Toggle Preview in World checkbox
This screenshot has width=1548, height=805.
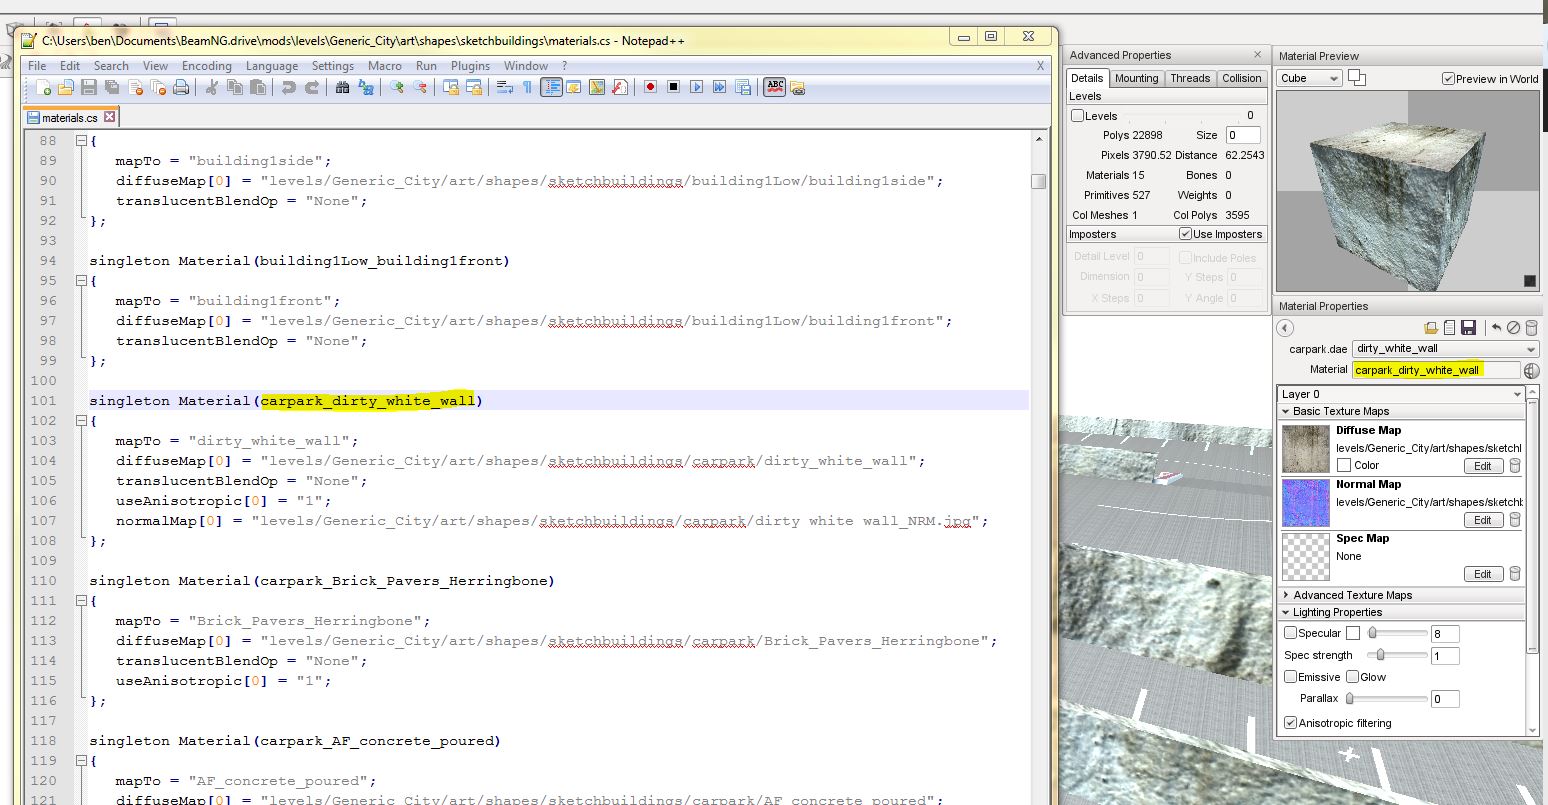pyautogui.click(x=1448, y=79)
